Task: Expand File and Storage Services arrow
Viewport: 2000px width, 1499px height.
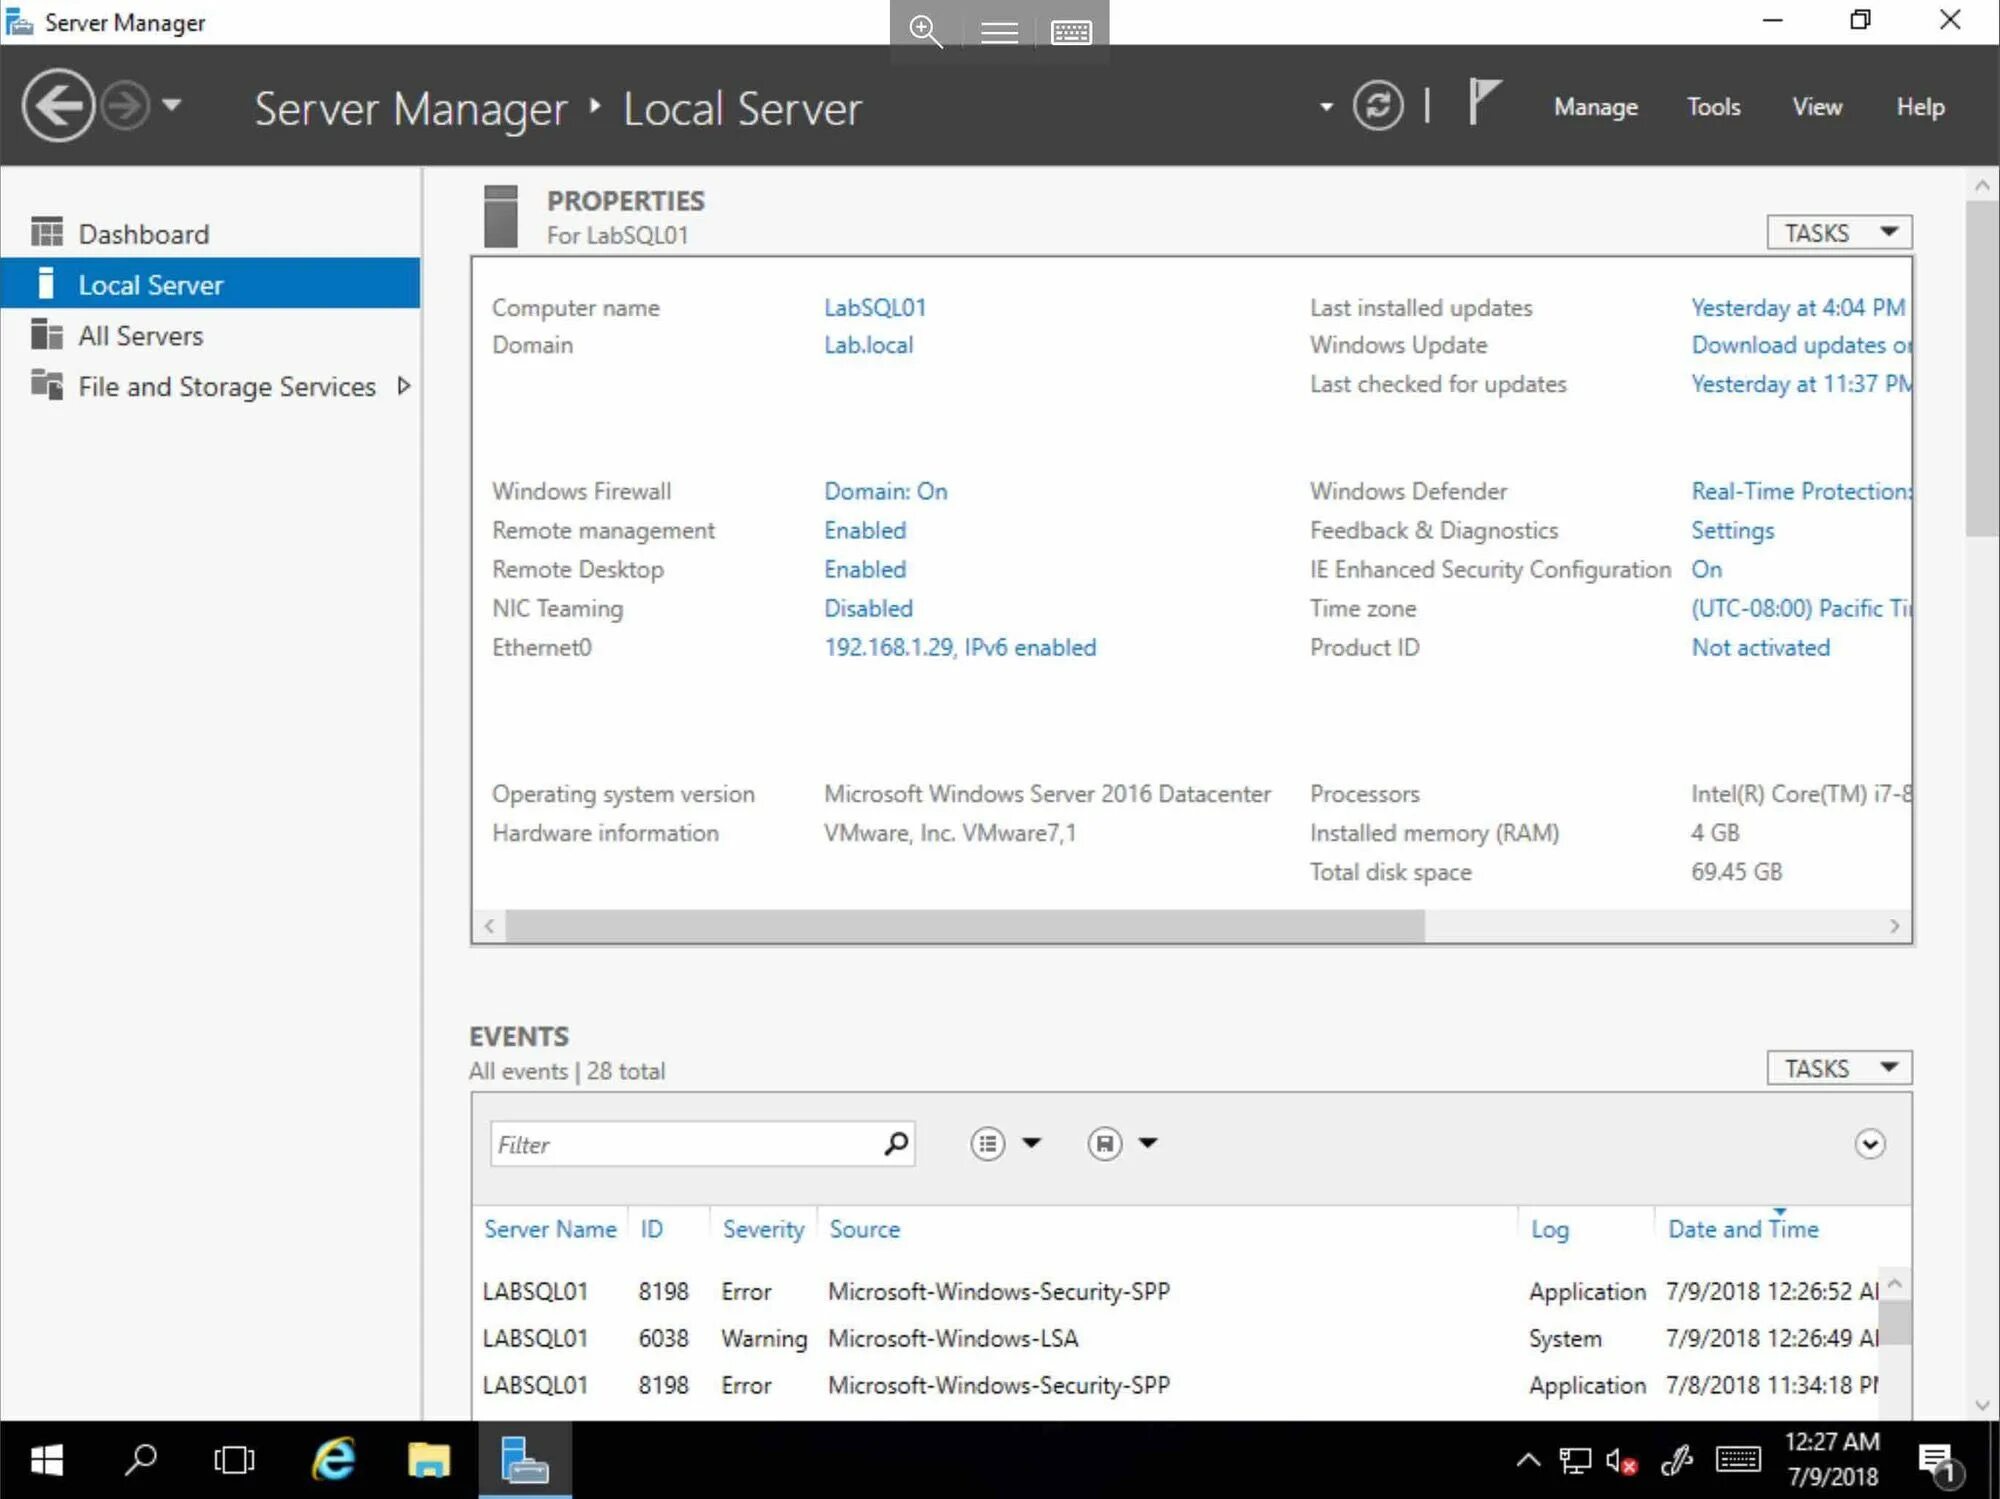Action: [404, 386]
